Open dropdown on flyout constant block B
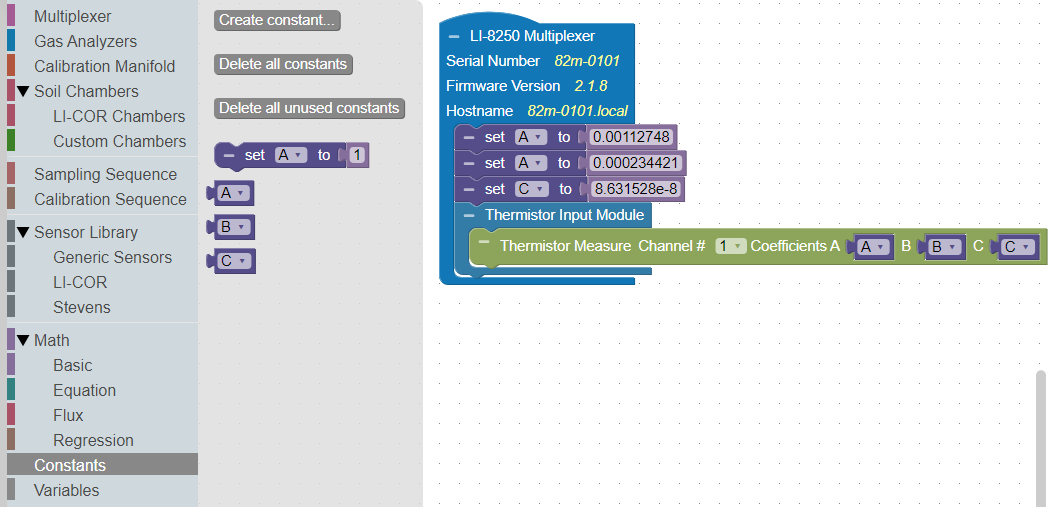 pos(233,227)
